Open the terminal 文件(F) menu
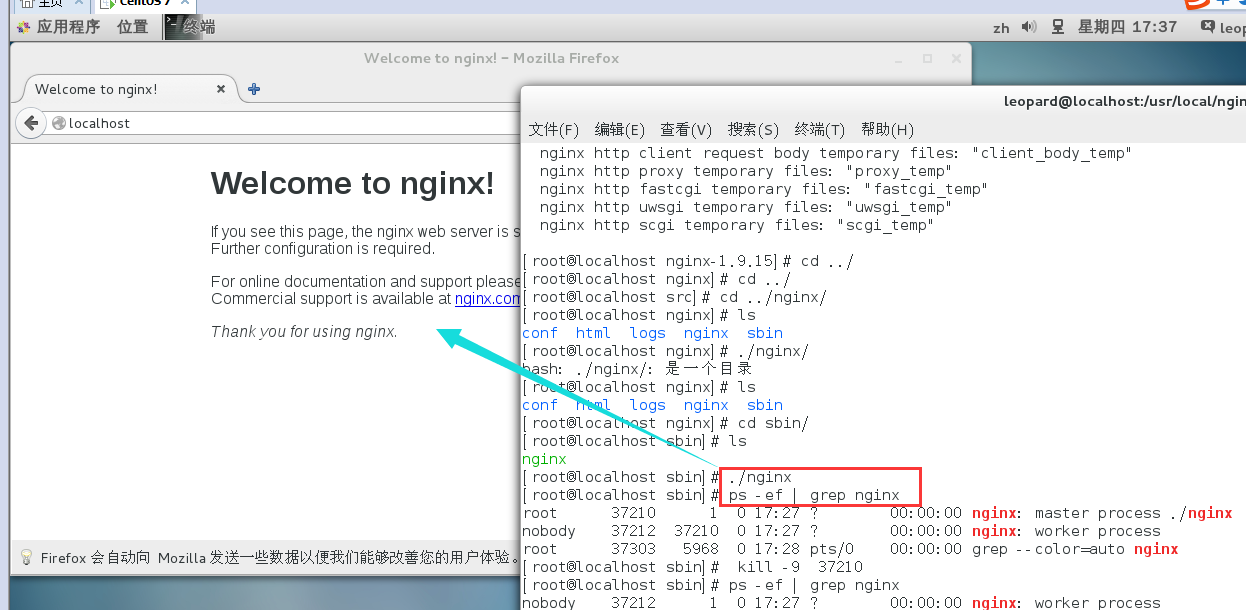The width and height of the screenshot is (1246, 610). click(554, 130)
